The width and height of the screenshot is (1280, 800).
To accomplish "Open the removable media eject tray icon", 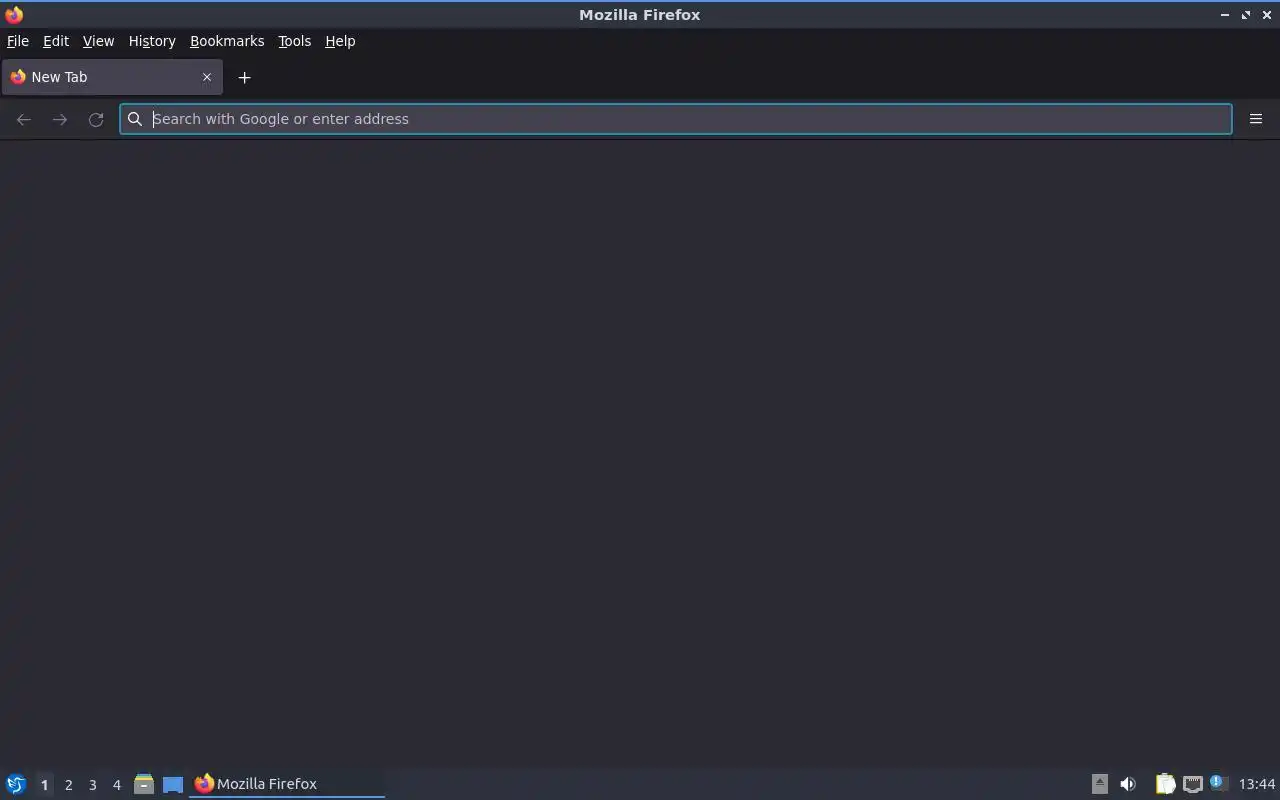I will 1100,784.
